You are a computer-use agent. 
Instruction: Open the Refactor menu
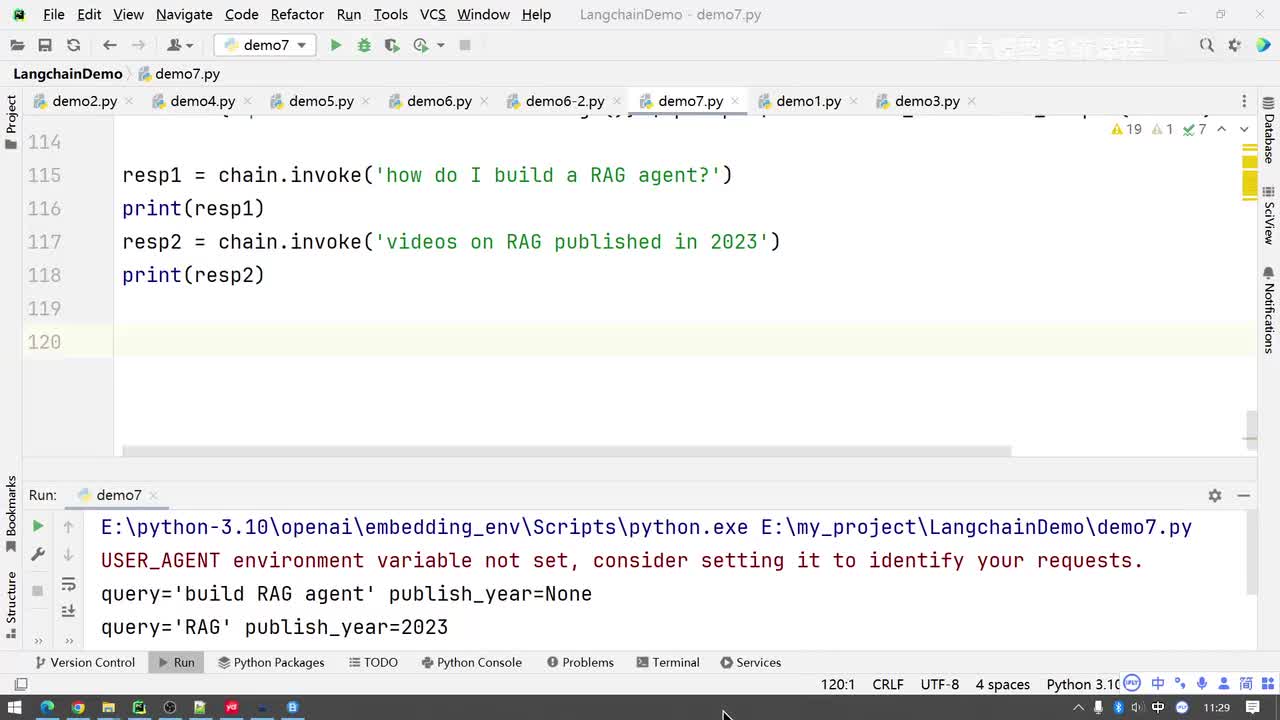tap(297, 15)
